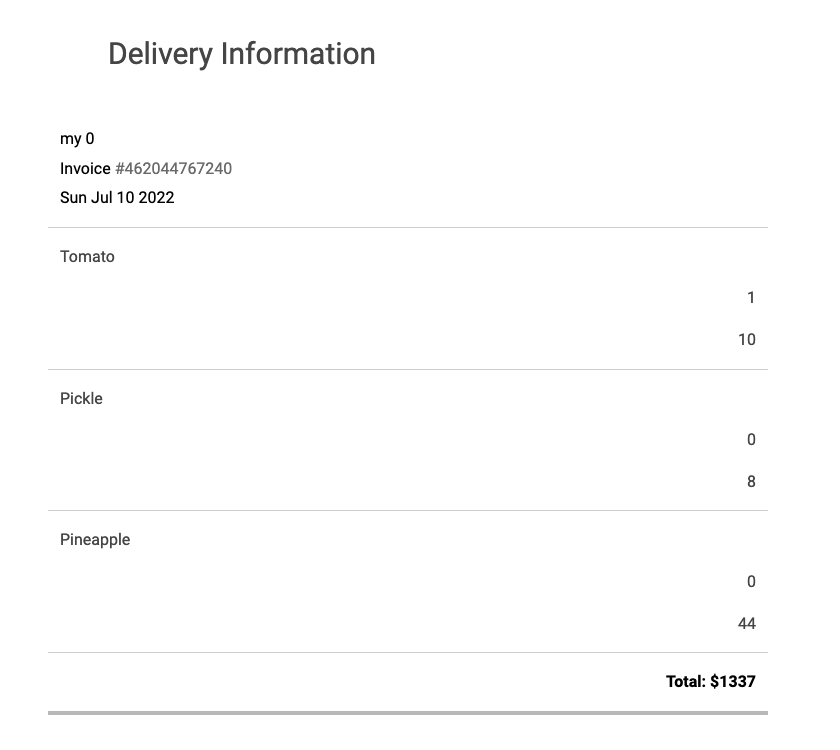Click the Total: $1337 amount
Screen dimensions: 840x750
tap(710, 681)
